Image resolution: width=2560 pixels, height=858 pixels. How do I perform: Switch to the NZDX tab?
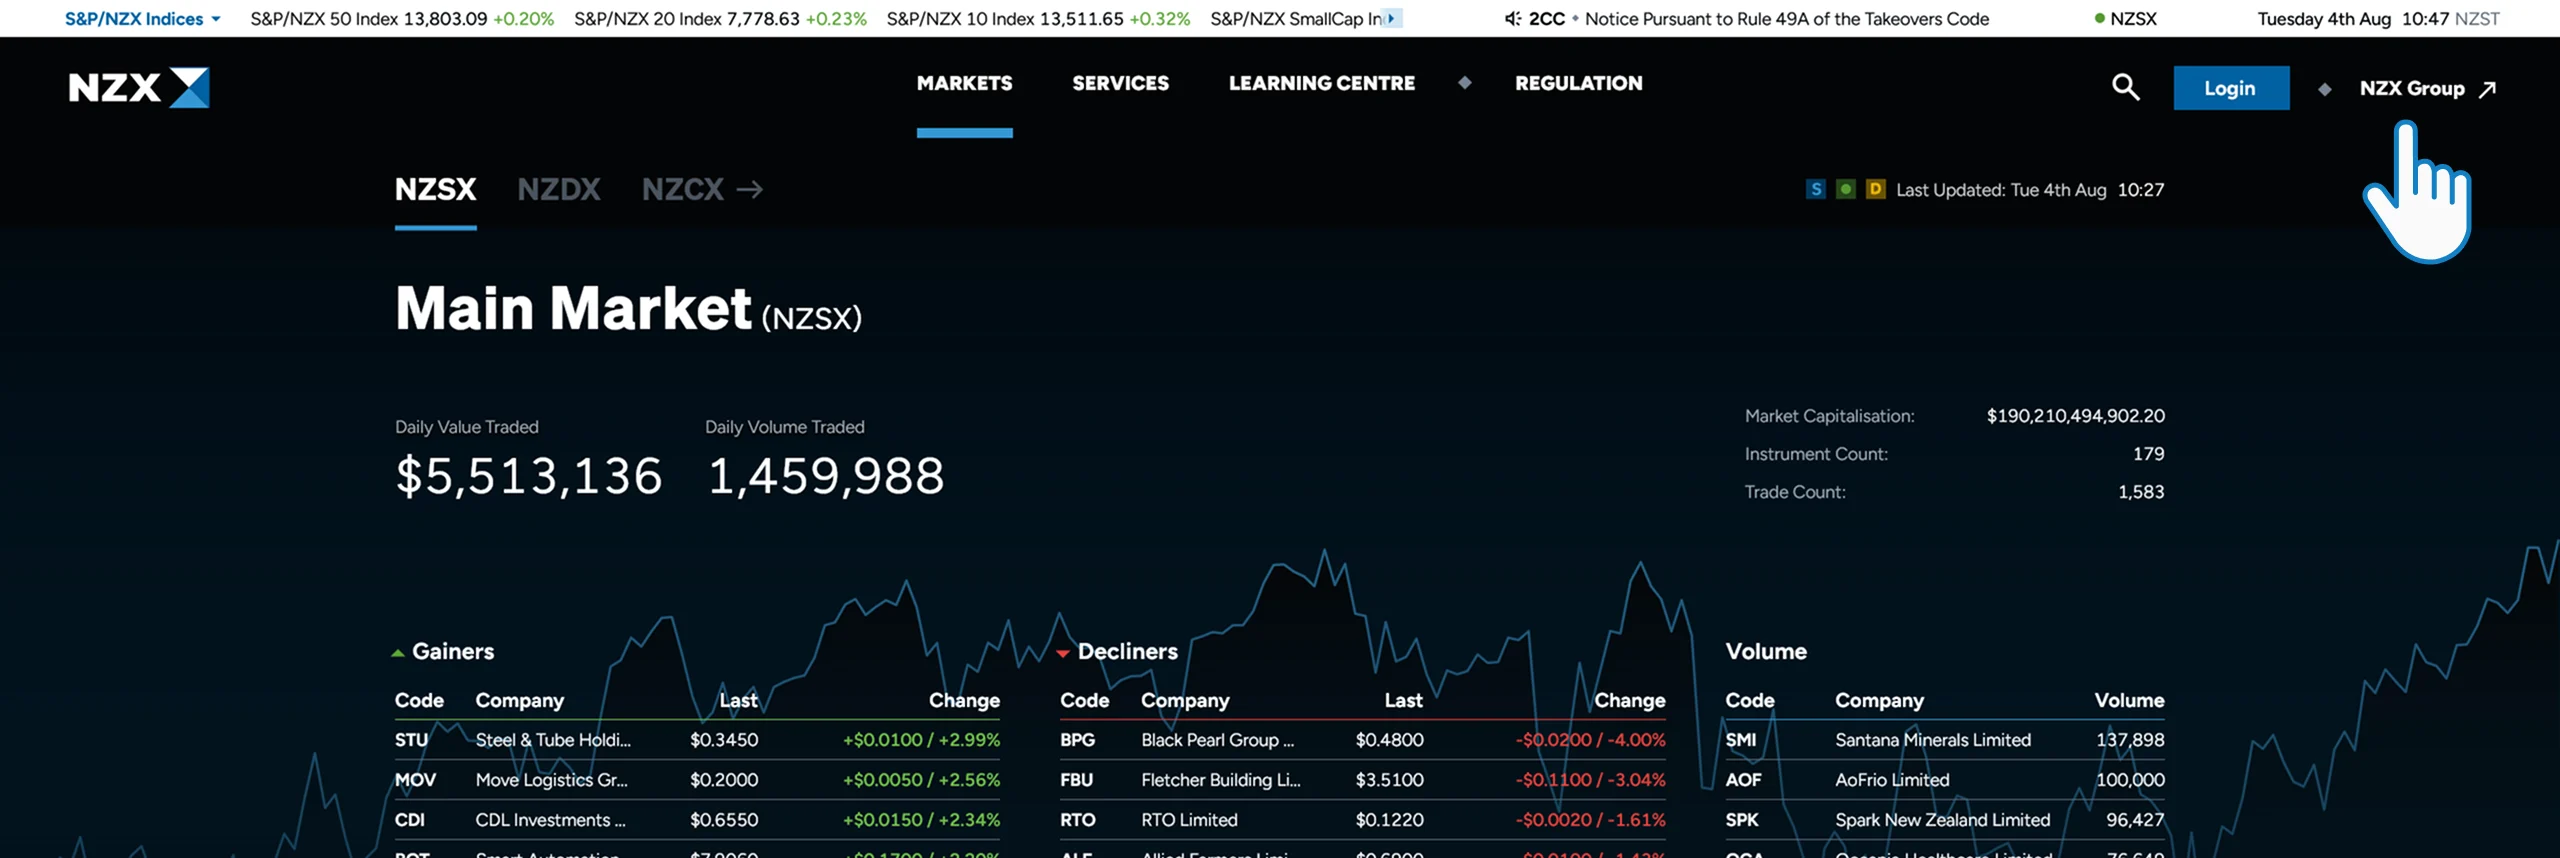tap(559, 189)
